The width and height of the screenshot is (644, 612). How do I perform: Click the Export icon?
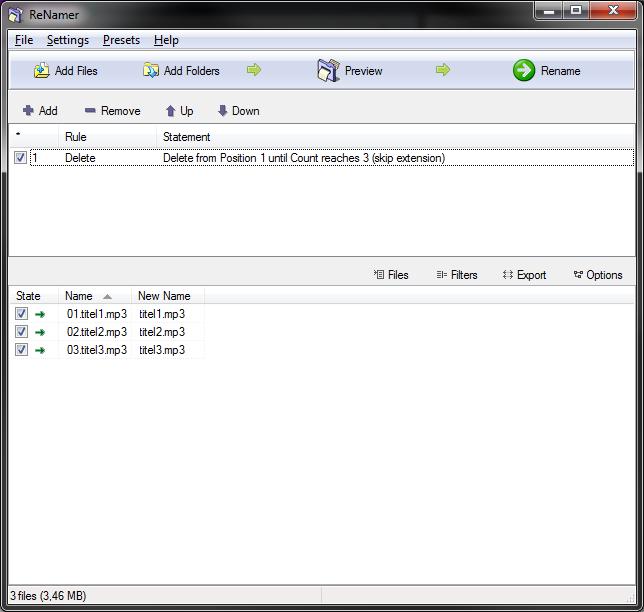(x=508, y=274)
